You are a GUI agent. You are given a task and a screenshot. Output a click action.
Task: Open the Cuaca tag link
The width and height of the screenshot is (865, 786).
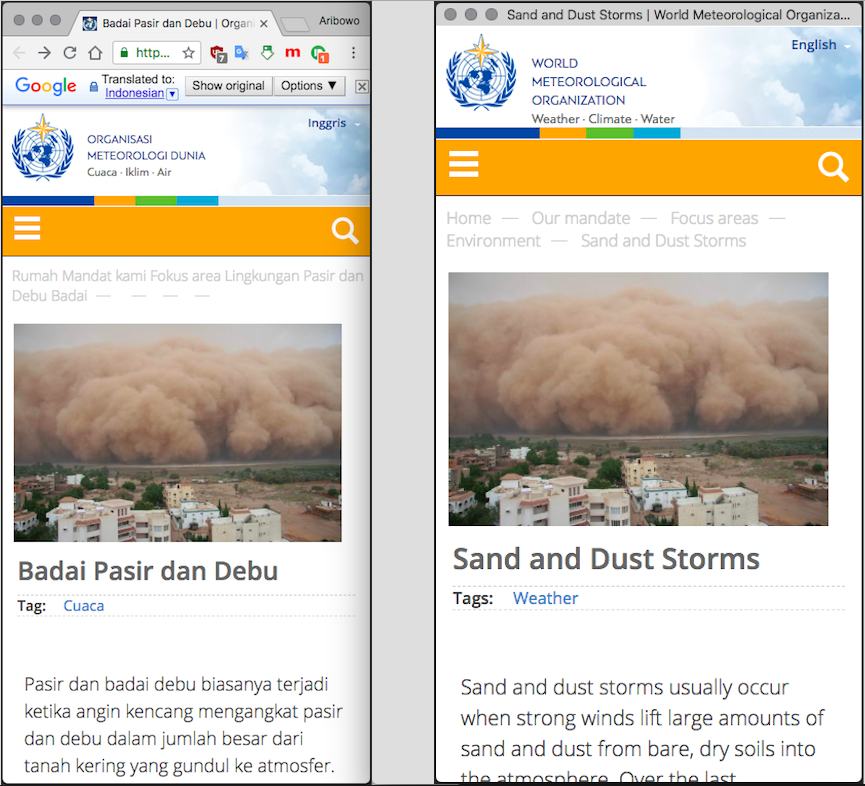click(x=83, y=605)
